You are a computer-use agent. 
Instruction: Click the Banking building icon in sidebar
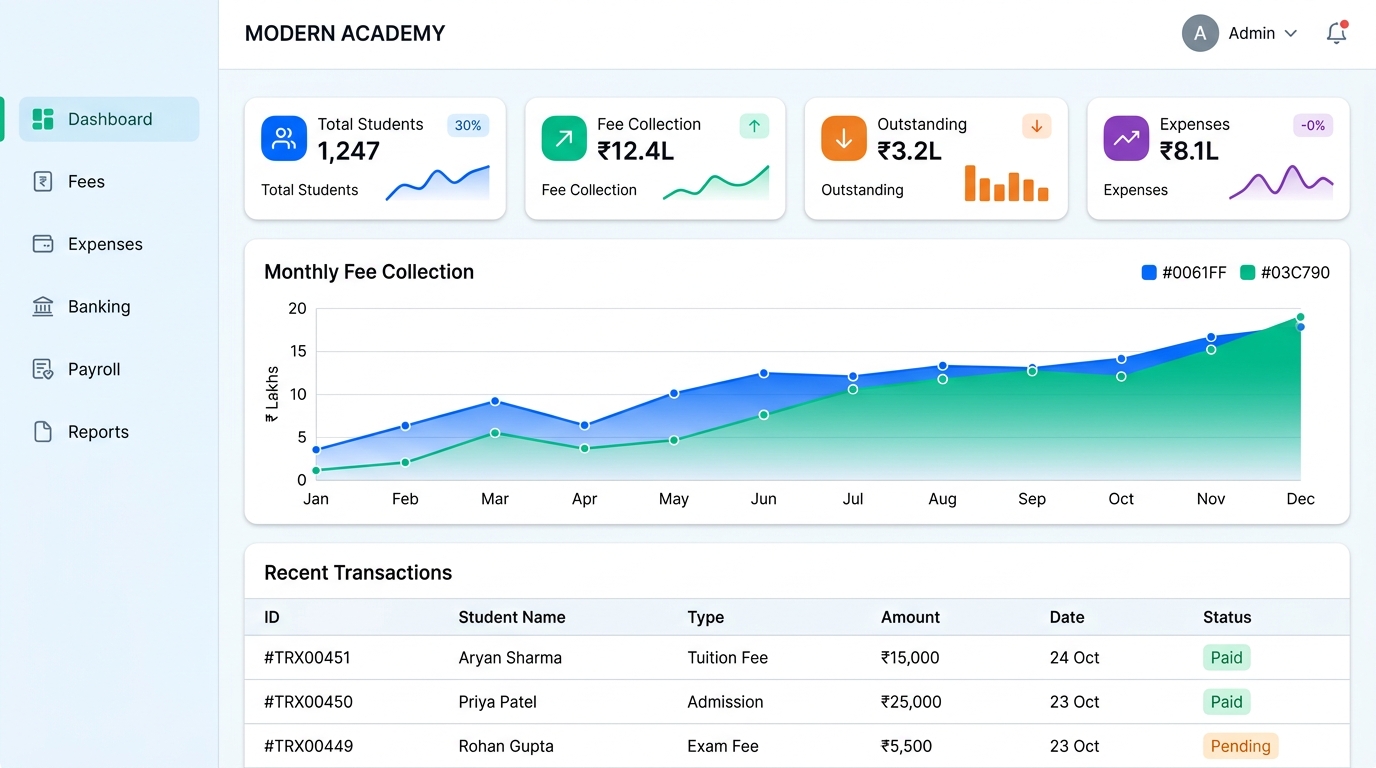point(43,307)
